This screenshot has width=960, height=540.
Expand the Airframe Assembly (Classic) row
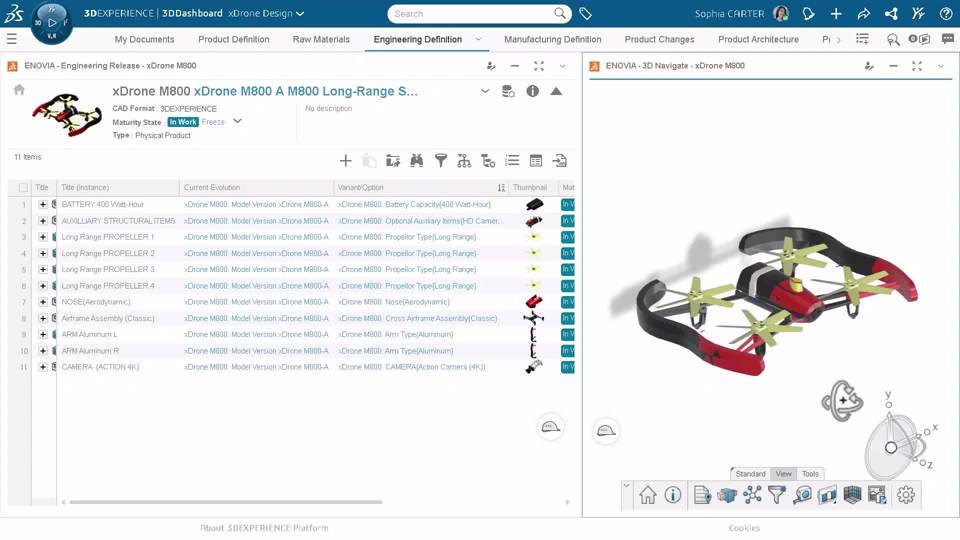point(43,318)
